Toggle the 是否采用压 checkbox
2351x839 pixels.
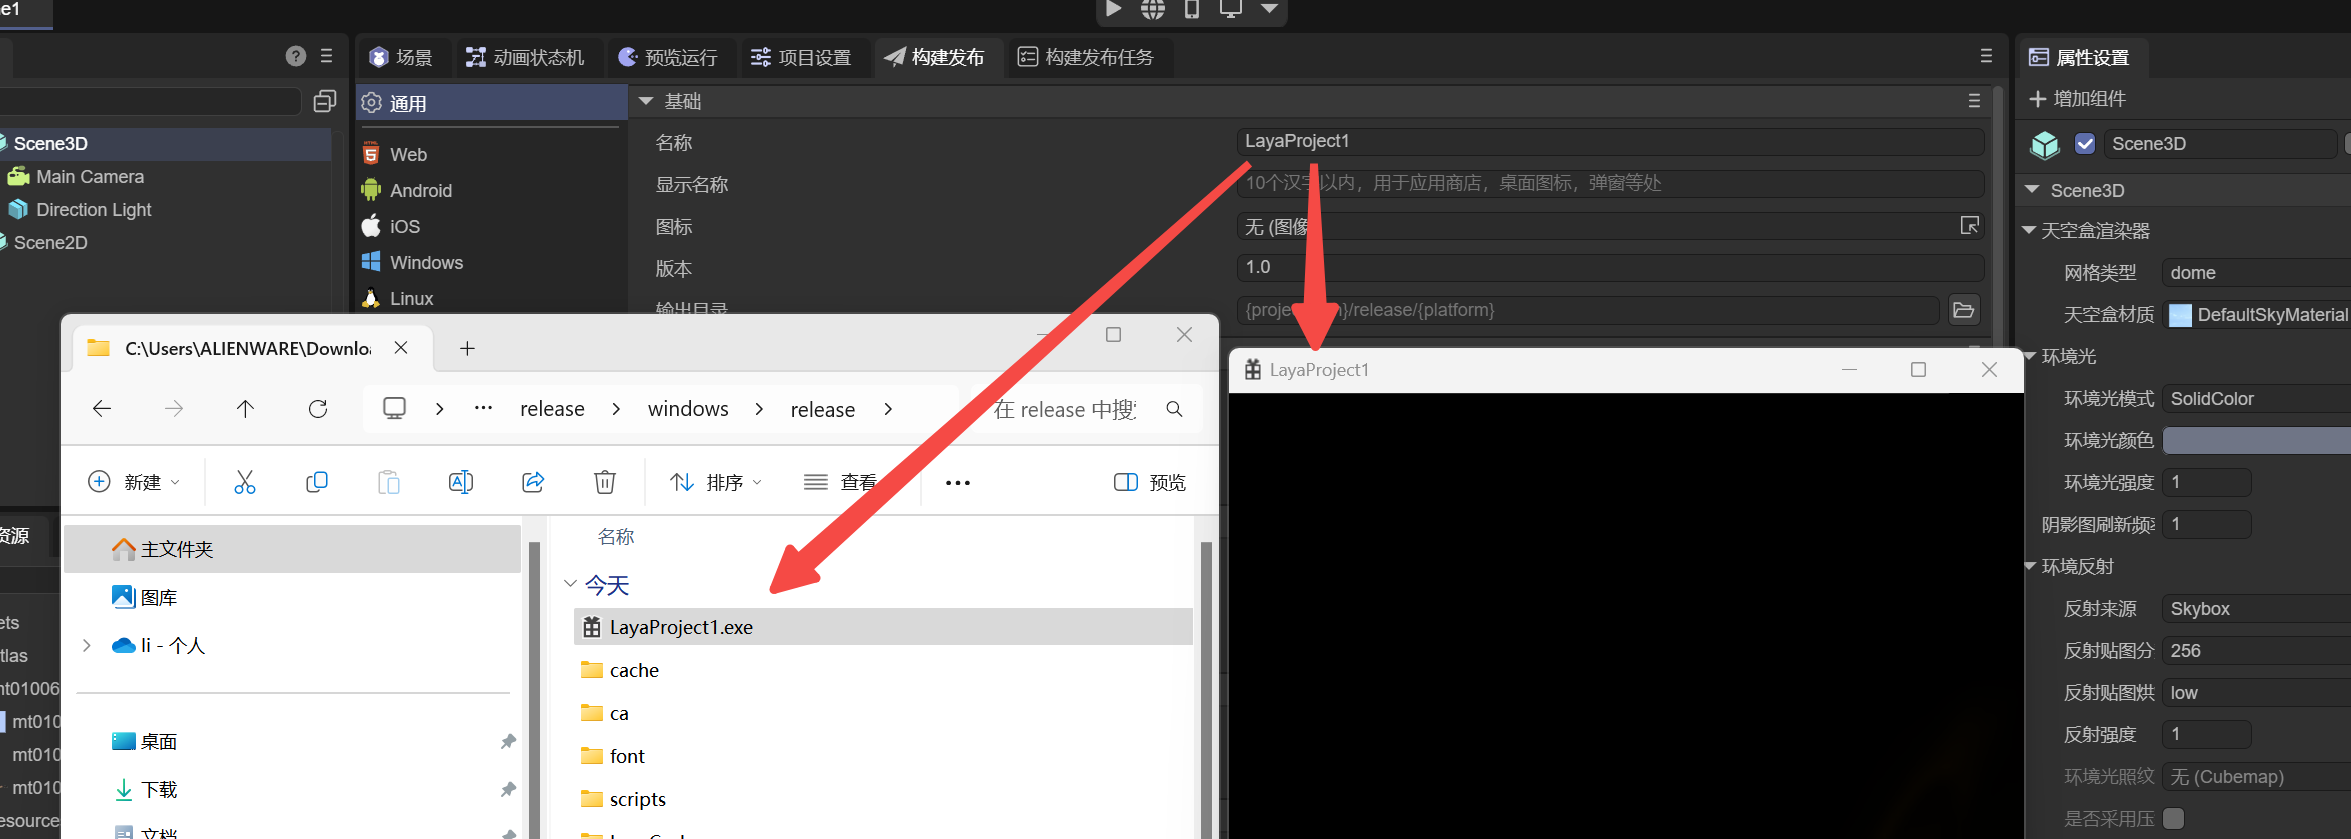2173,818
